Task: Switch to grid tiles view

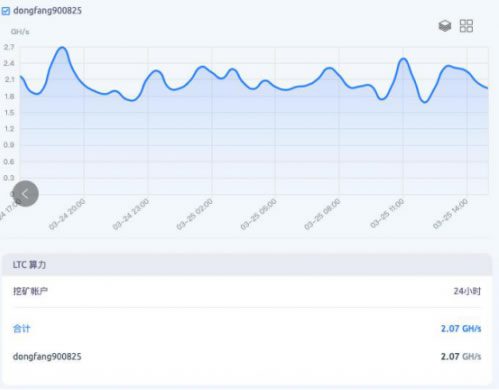Action: pos(466,26)
